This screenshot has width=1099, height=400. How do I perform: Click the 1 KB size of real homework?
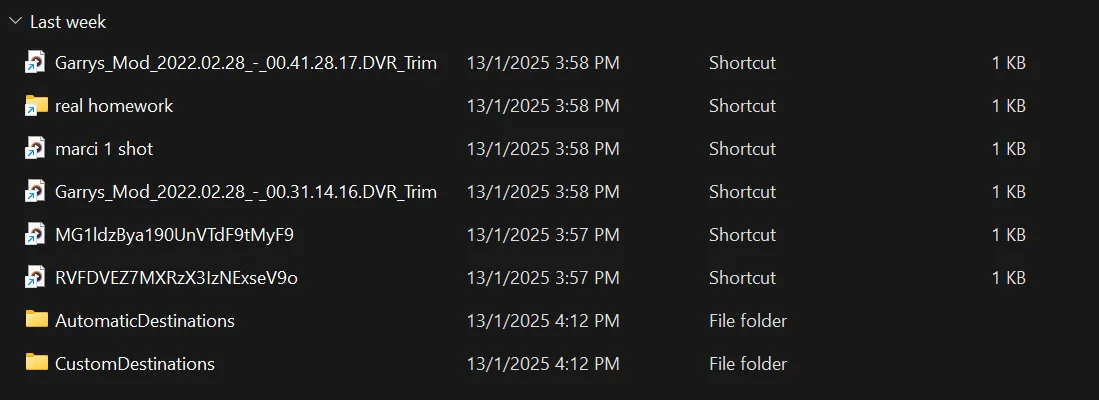1008,106
